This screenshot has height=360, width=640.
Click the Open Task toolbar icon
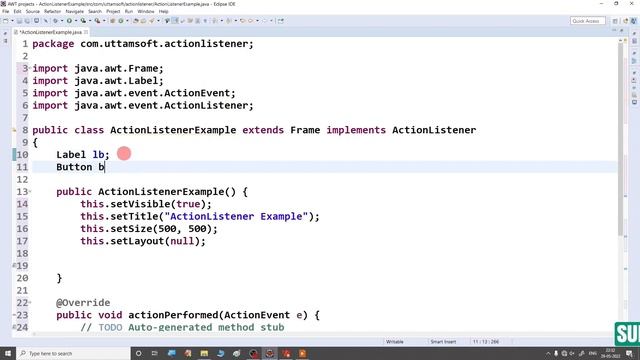[x=143, y=21]
